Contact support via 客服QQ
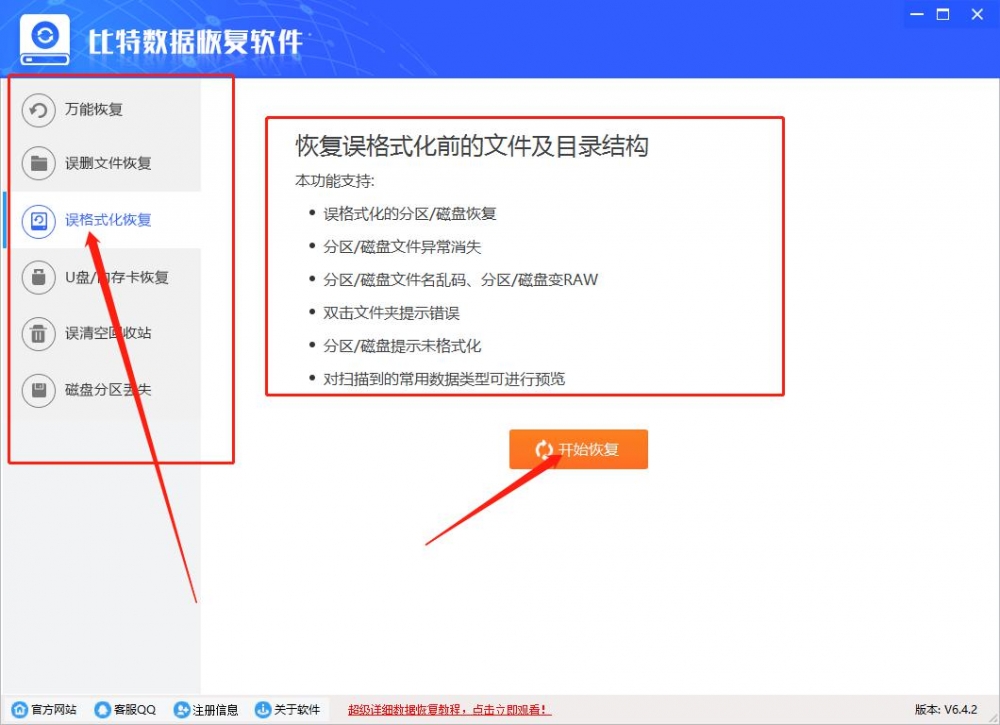This screenshot has width=1000, height=725. (x=125, y=709)
